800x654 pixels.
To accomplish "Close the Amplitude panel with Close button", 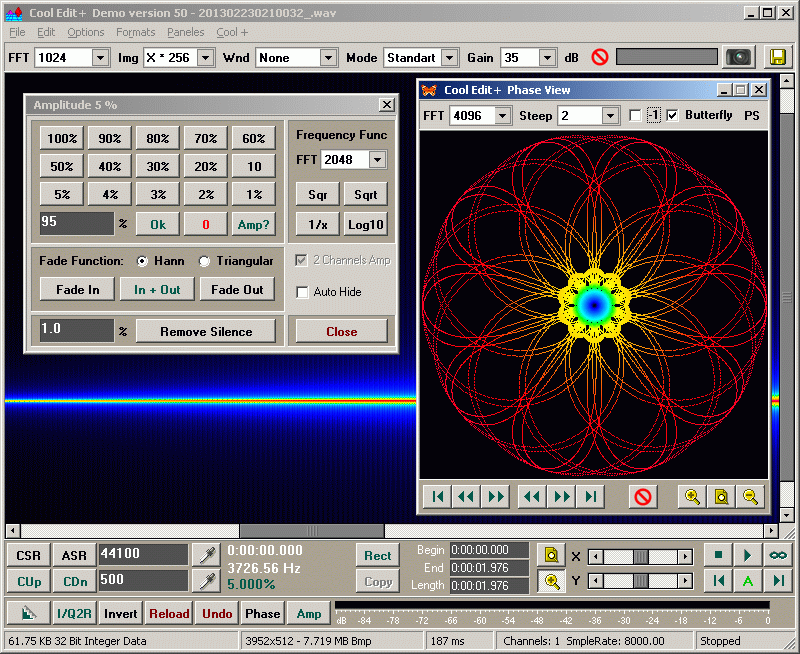I will point(341,332).
